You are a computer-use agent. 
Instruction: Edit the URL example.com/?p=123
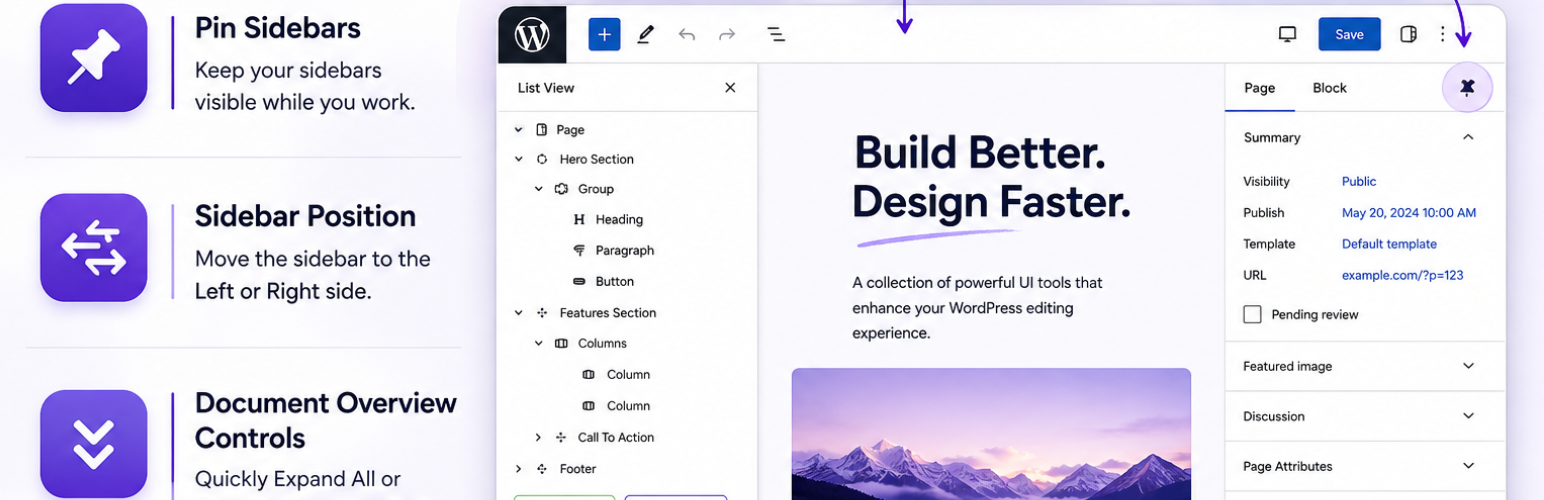tap(1402, 275)
